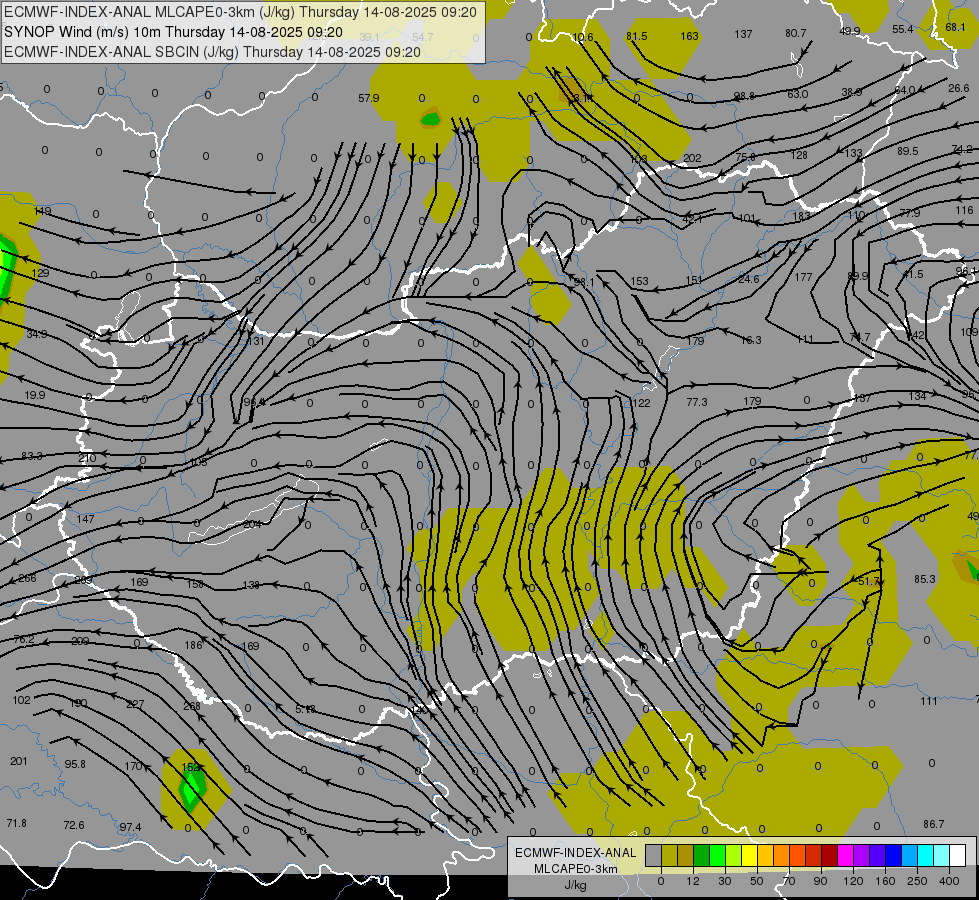
Task: Click the map value 24.6
Action: pos(749,279)
